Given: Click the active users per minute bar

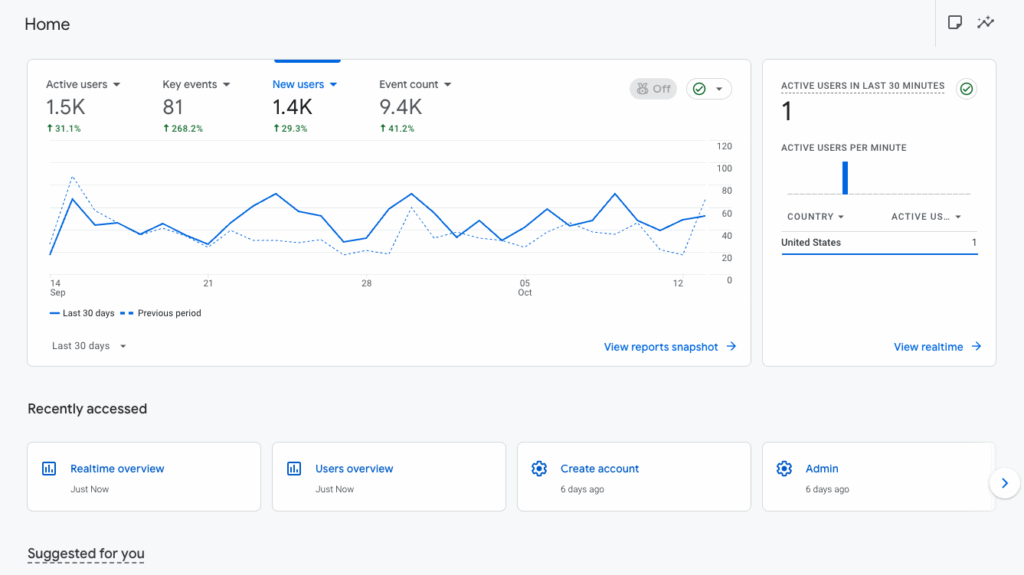Looking at the screenshot, I should tap(845, 178).
